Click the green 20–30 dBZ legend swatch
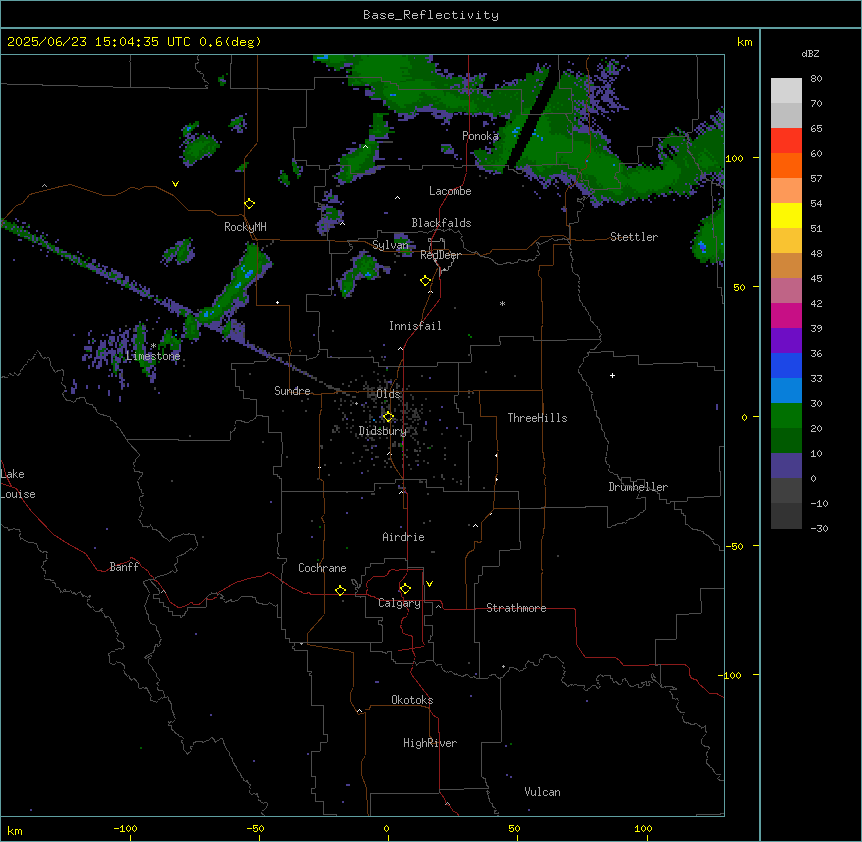Image resolution: width=862 pixels, height=842 pixels. pos(786,416)
